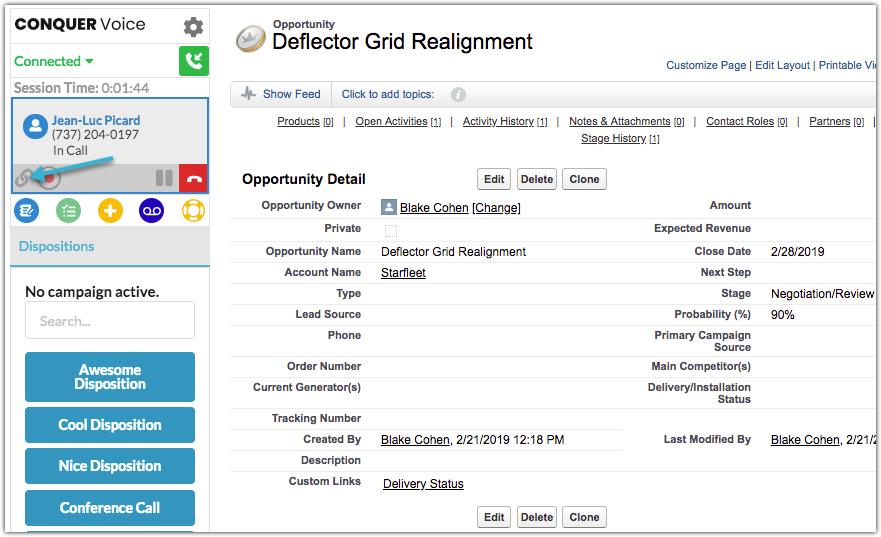Open Blake Cohen owner link
This screenshot has height=537, width=881.
434,208
